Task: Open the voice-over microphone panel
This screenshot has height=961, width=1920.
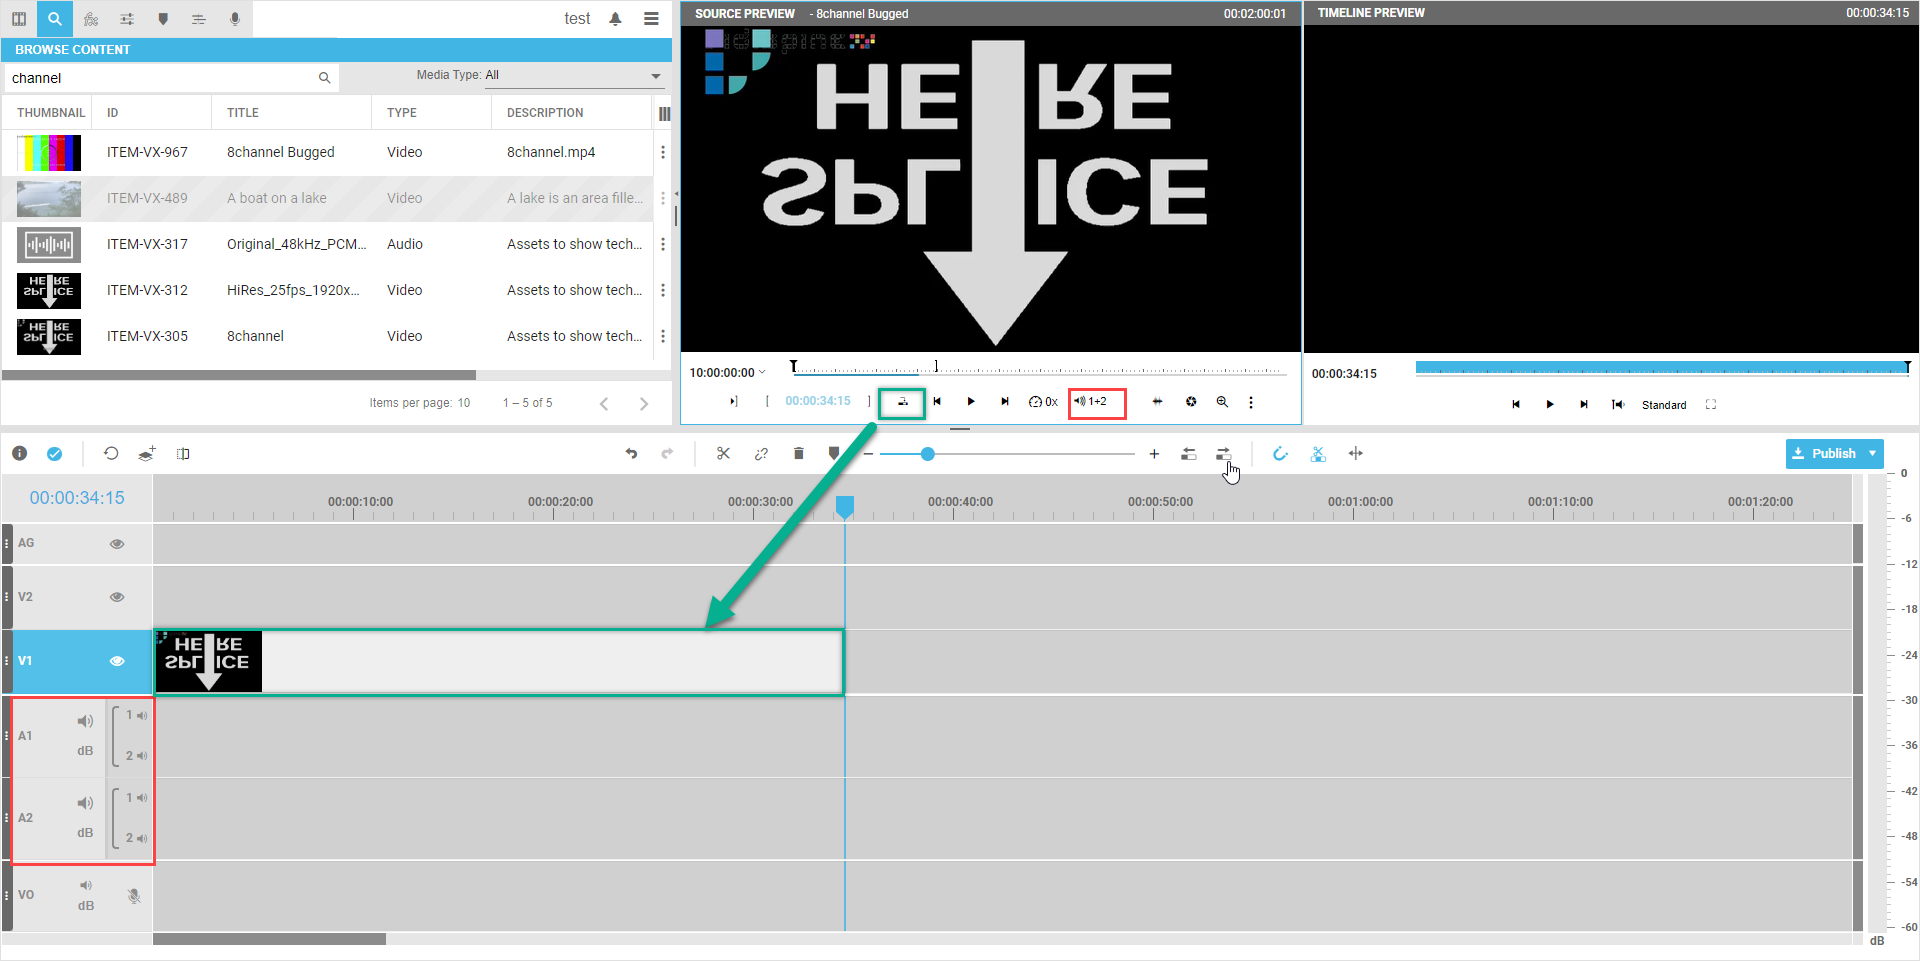Action: pyautogui.click(x=235, y=19)
